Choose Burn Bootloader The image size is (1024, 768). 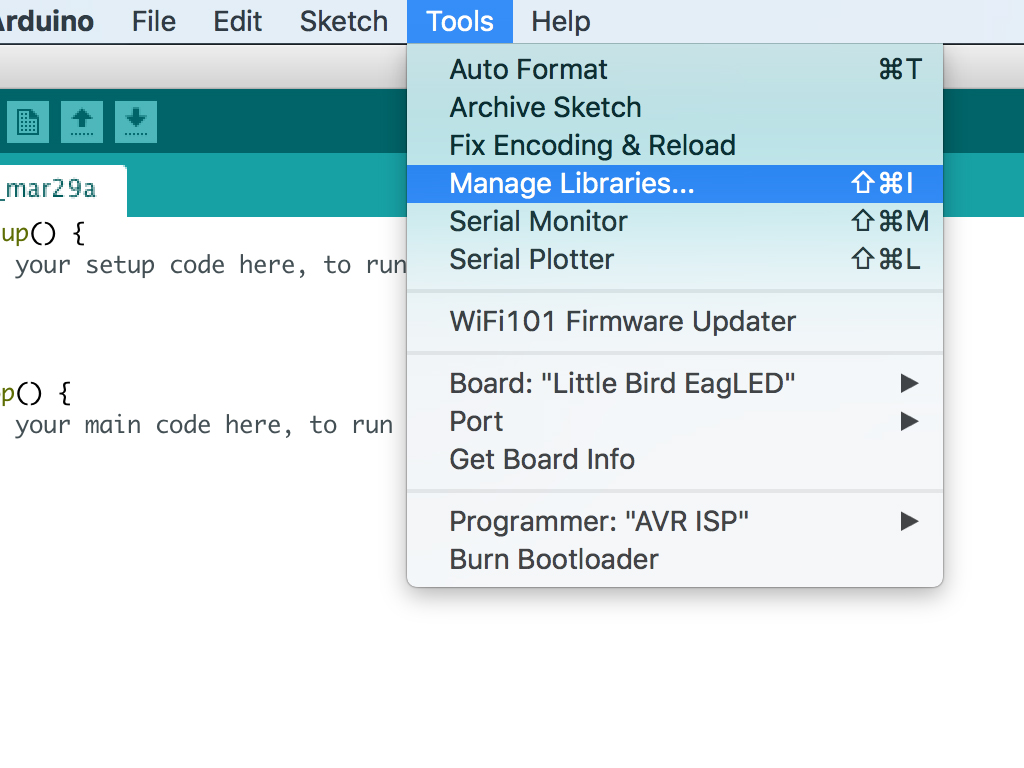coord(675,560)
